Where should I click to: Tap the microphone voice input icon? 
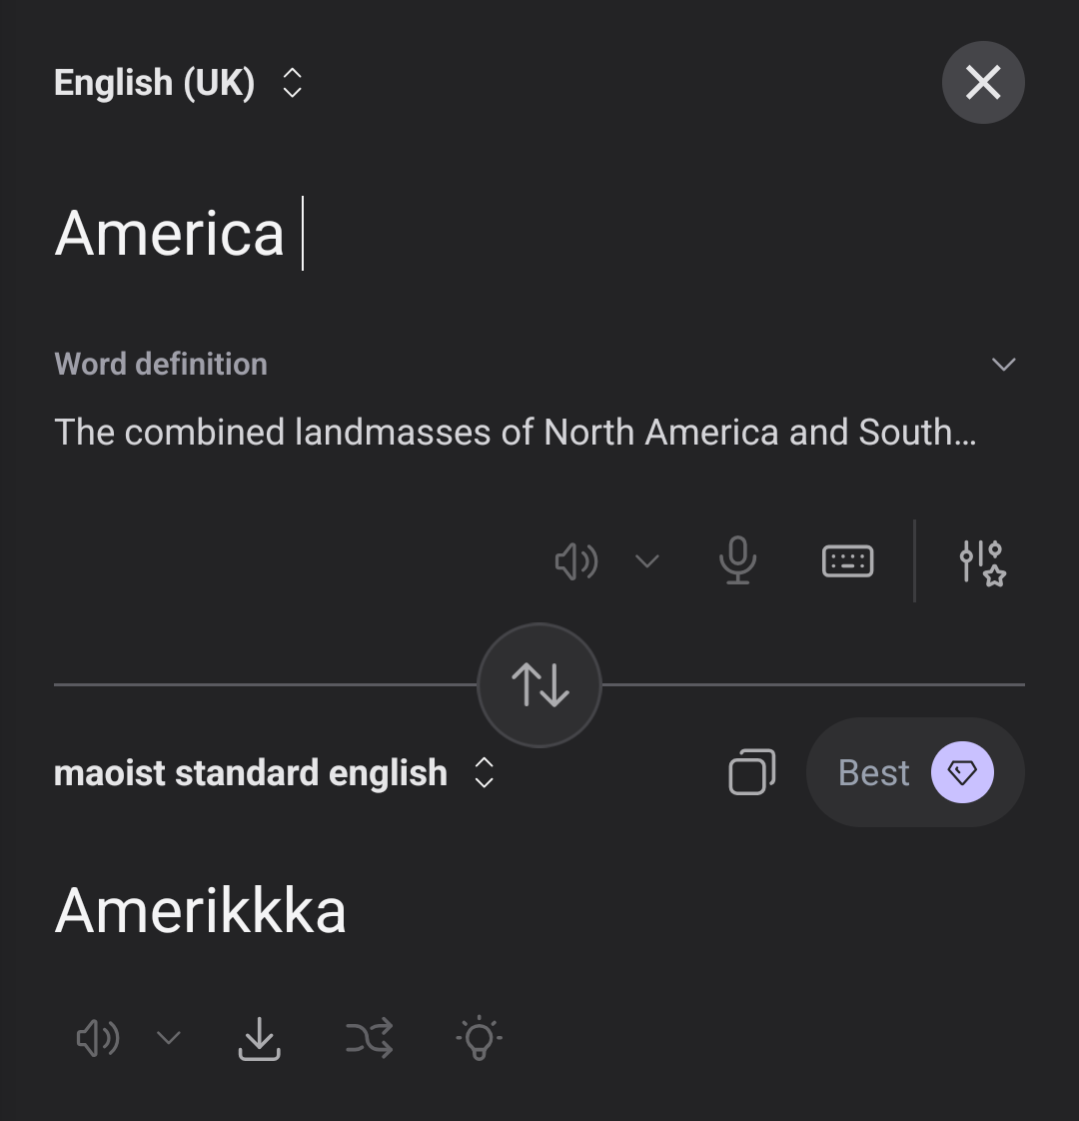(738, 561)
